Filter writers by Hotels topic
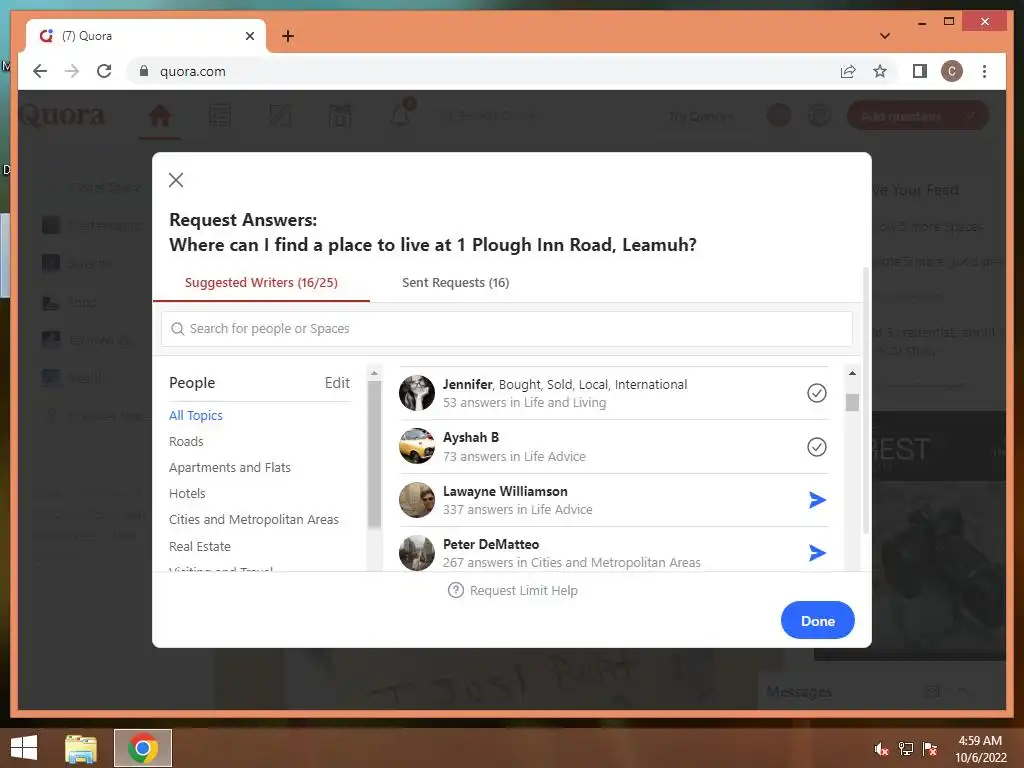The width and height of the screenshot is (1024, 768). click(187, 494)
